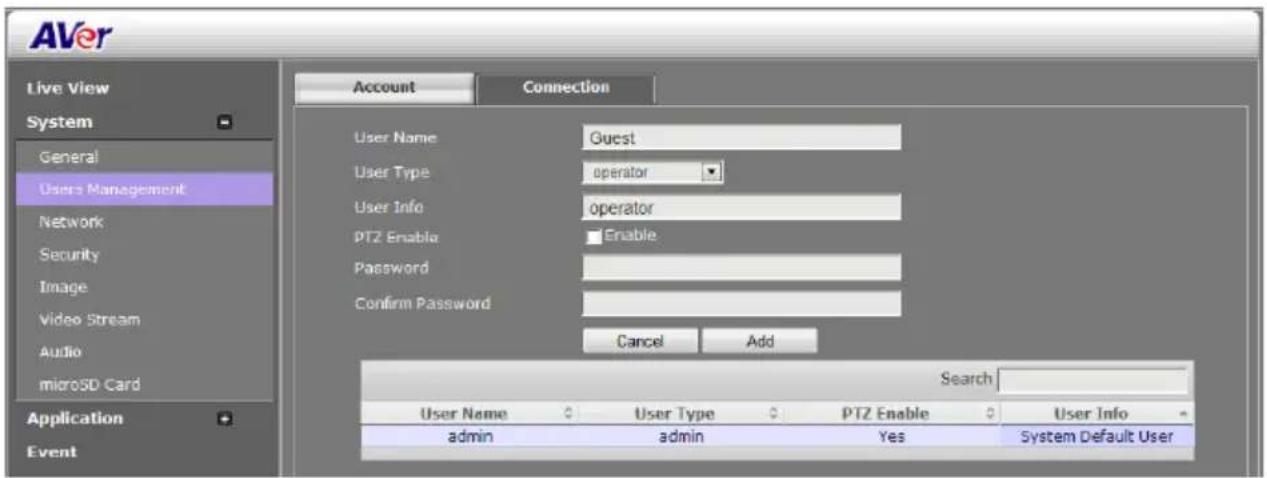Expand the Application section
The width and height of the screenshot is (1267, 478).
[226, 418]
